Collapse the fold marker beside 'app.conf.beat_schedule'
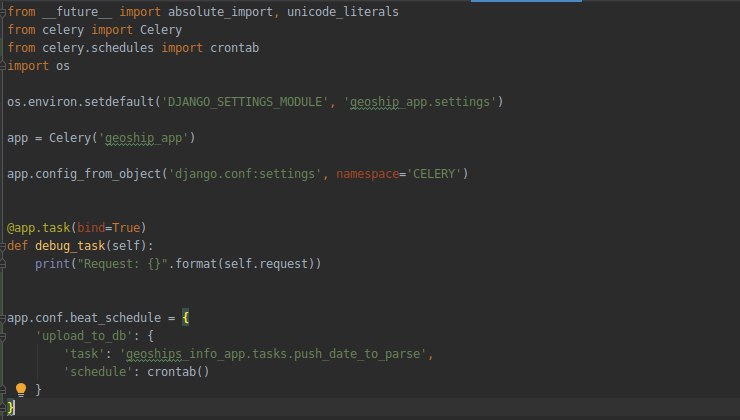The image size is (740, 420). tap(2, 318)
